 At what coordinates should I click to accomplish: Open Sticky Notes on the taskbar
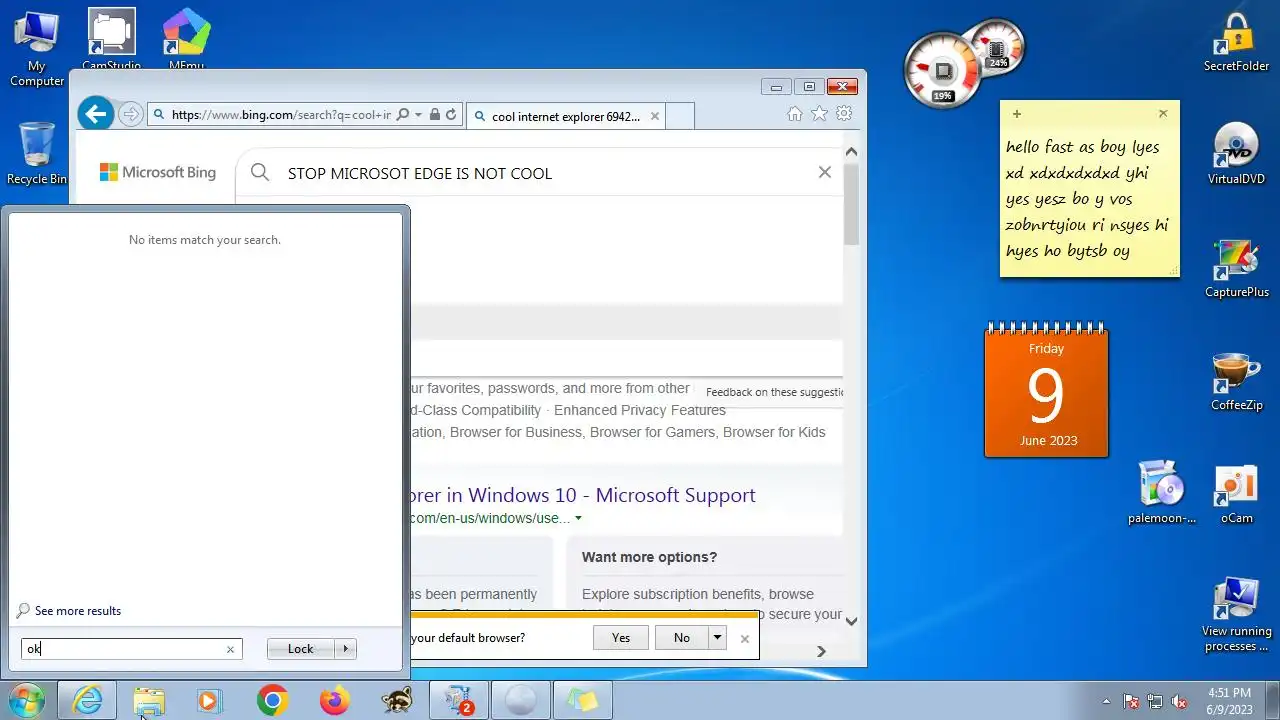coord(582,701)
